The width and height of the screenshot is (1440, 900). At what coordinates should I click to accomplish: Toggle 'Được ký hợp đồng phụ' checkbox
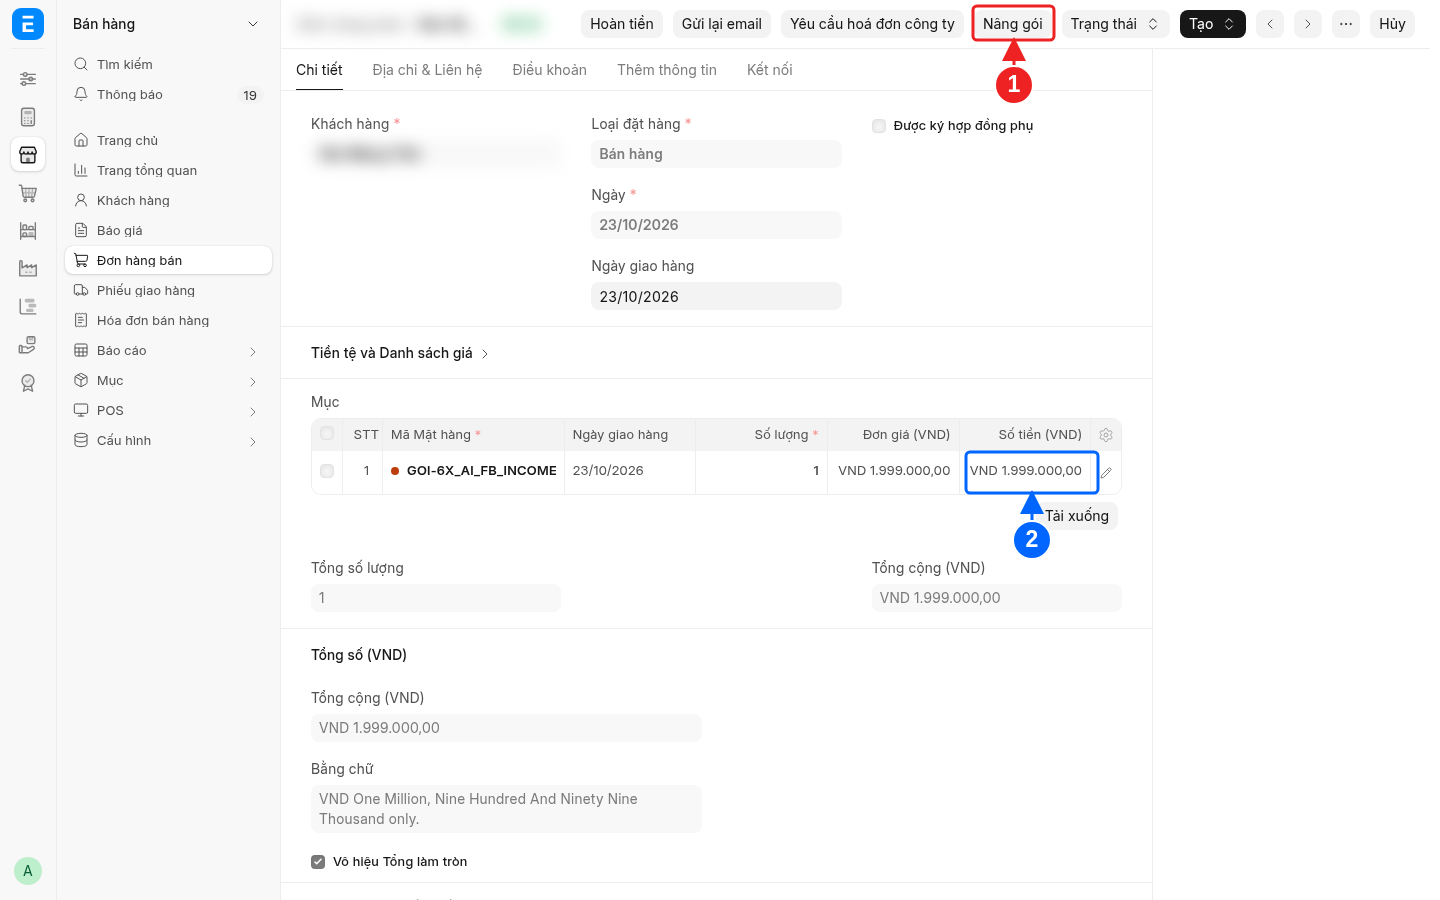pos(879,126)
